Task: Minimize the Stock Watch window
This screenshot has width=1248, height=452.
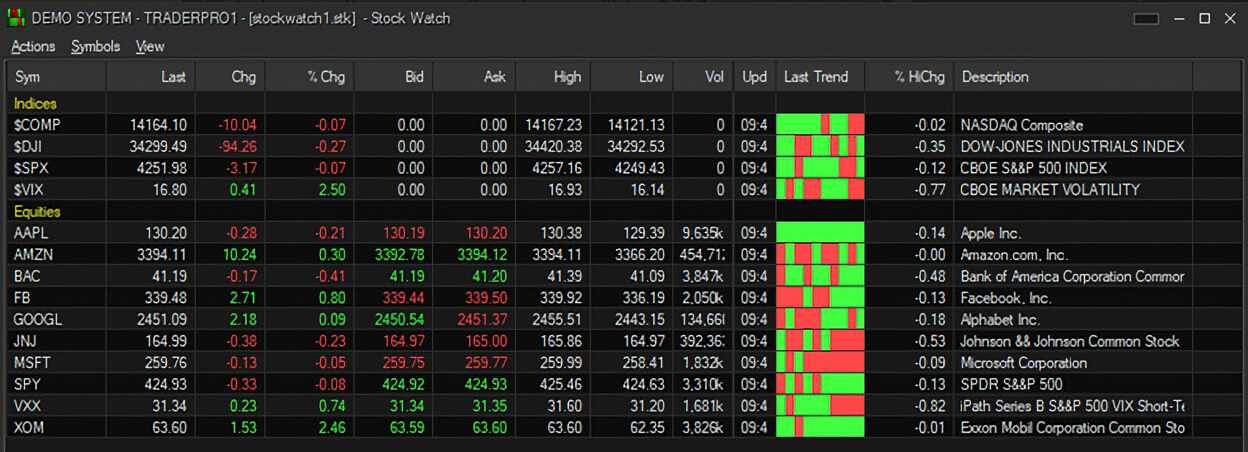Action: tap(1179, 18)
